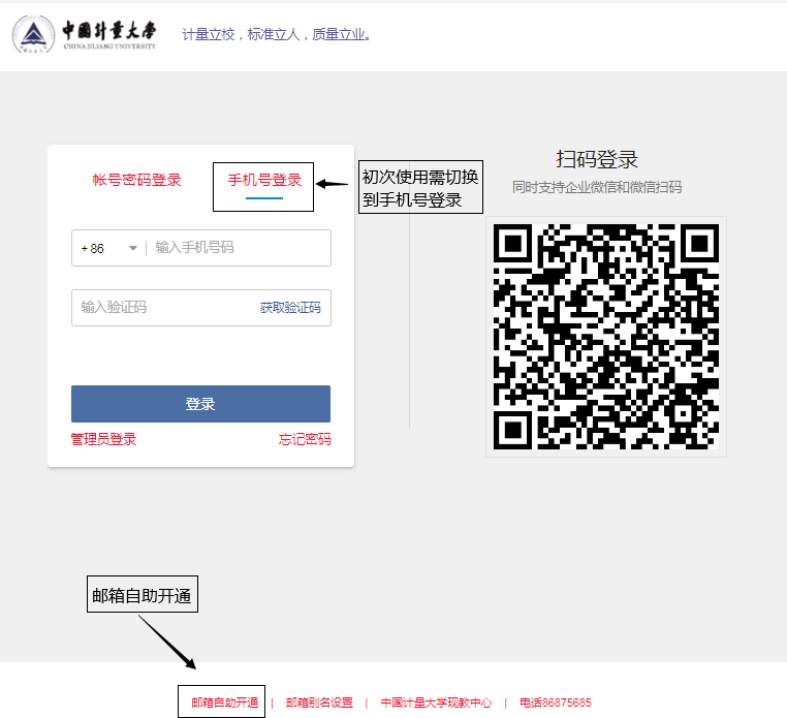Focus the 输入手机号码 phone number field
The height and width of the screenshot is (718, 787).
[238, 248]
